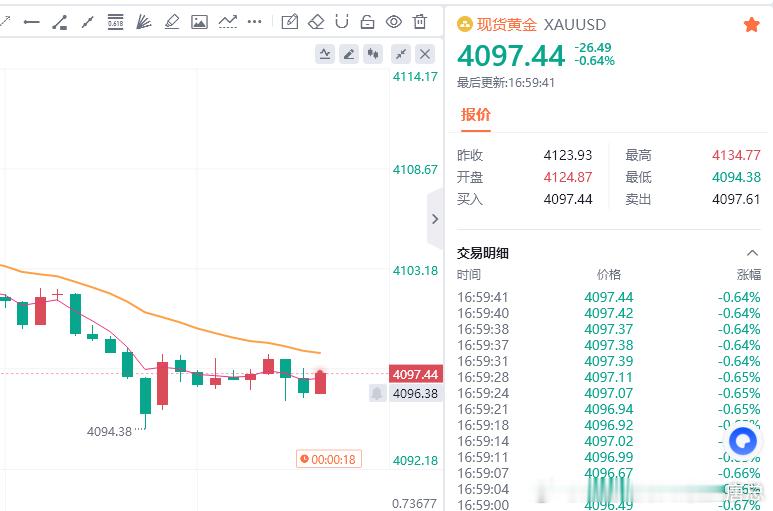Shrink the chart from fullscreen

(x=401, y=54)
